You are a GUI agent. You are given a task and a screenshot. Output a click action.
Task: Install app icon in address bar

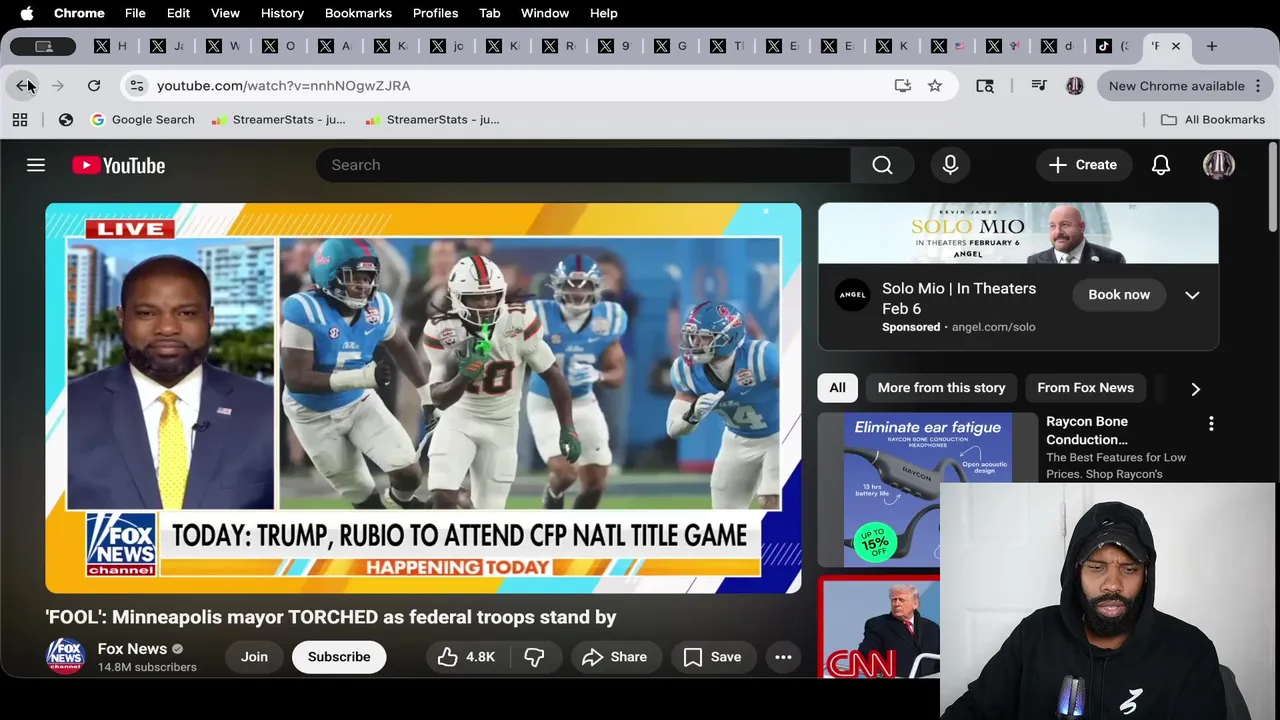pyautogui.click(x=903, y=86)
